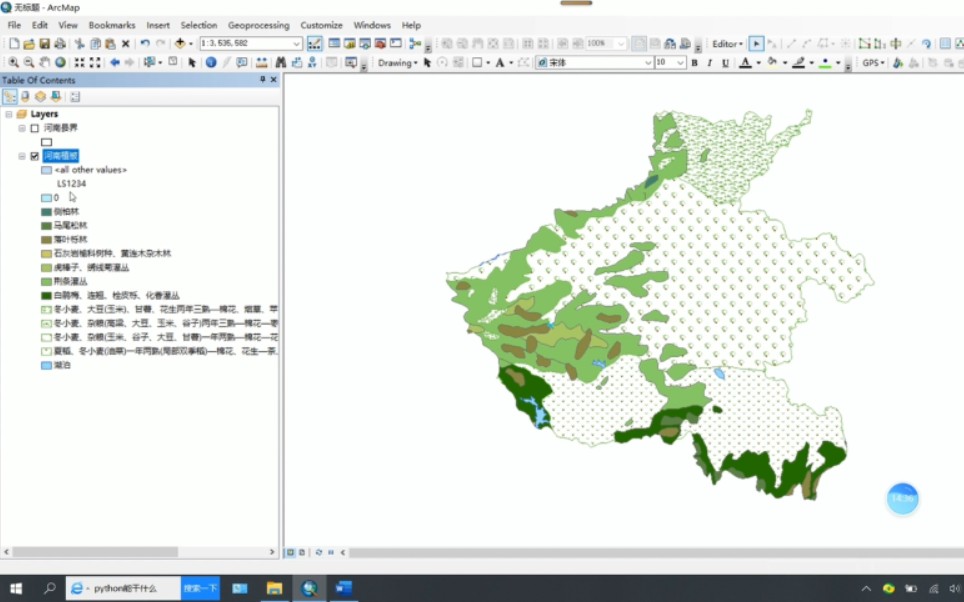The image size is (964, 602).
Task: Open the GPS dropdown menu
Action: pos(873,63)
